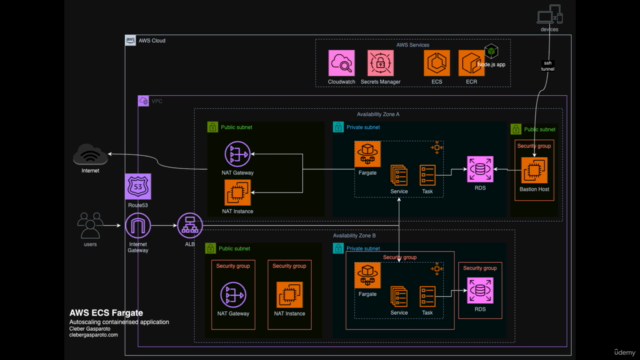Click the Task icon in Zone B
This screenshot has height=360, width=640.
point(427,296)
